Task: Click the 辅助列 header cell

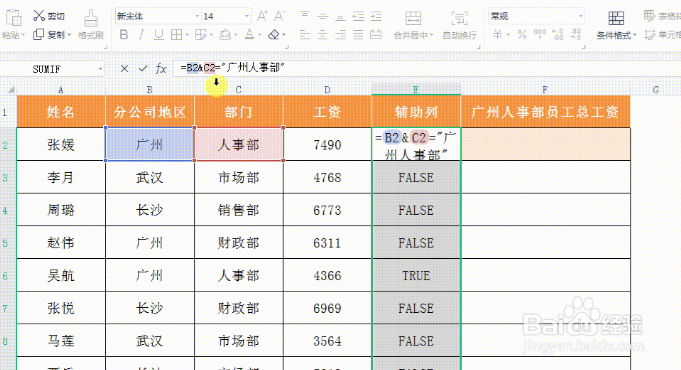Action: (x=416, y=112)
